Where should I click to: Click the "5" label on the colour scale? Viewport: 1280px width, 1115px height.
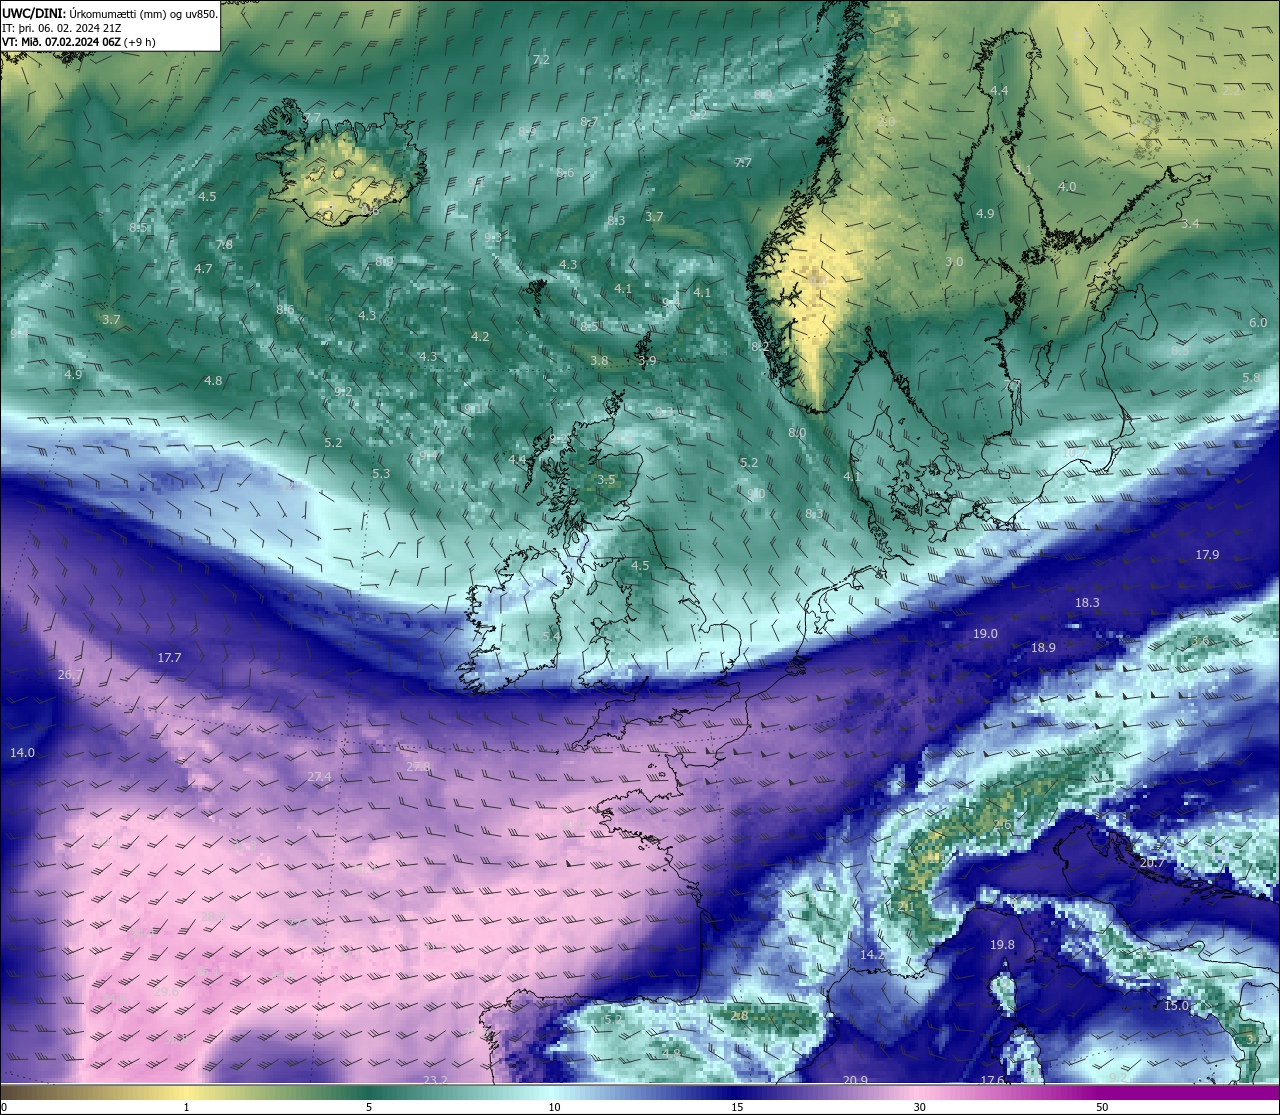click(x=369, y=1107)
